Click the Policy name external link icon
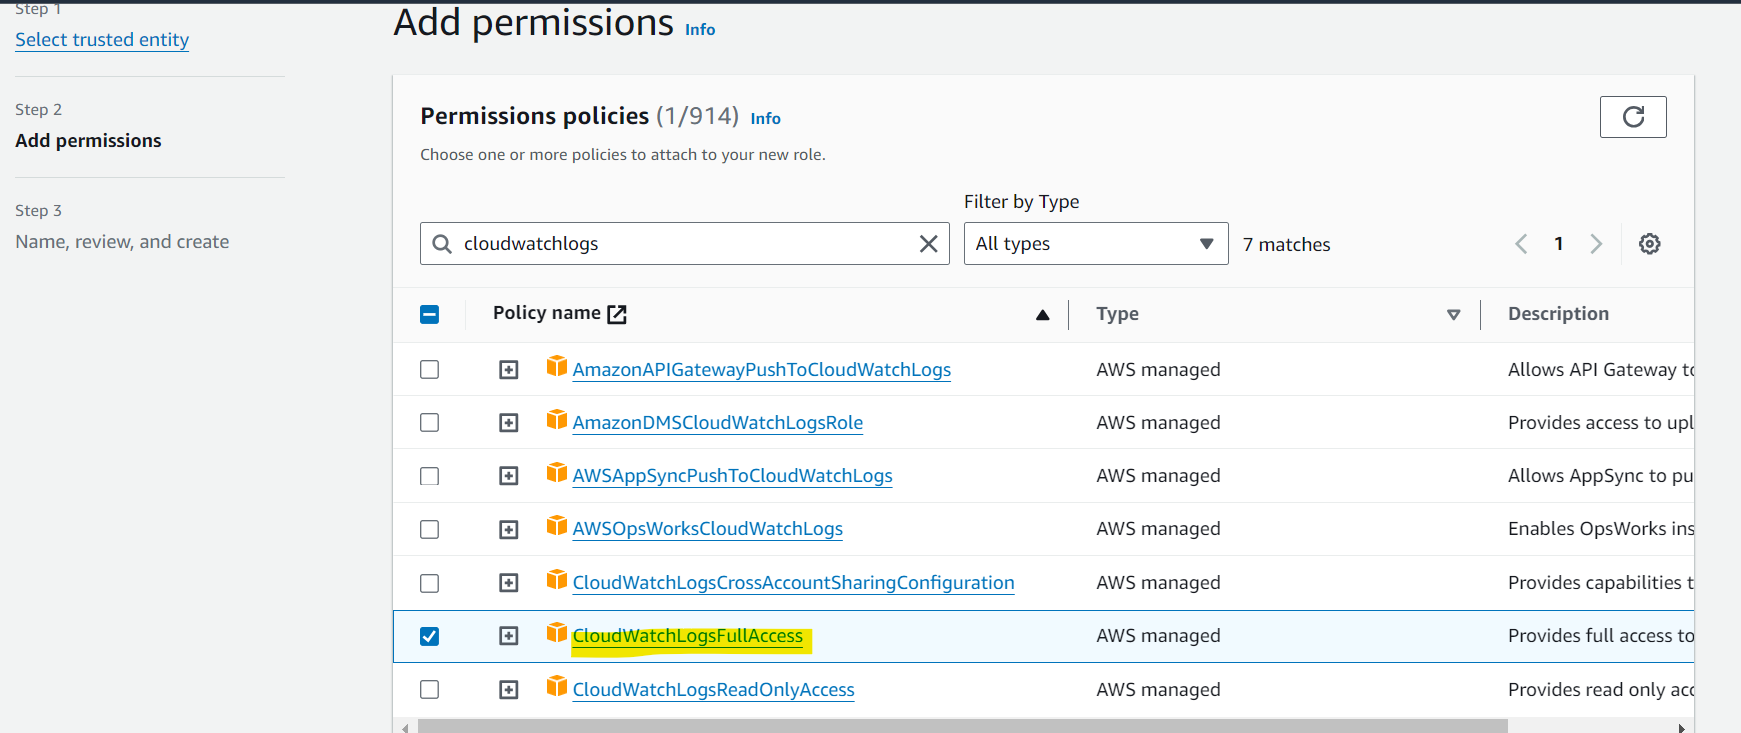The width and height of the screenshot is (1741, 733). (618, 314)
